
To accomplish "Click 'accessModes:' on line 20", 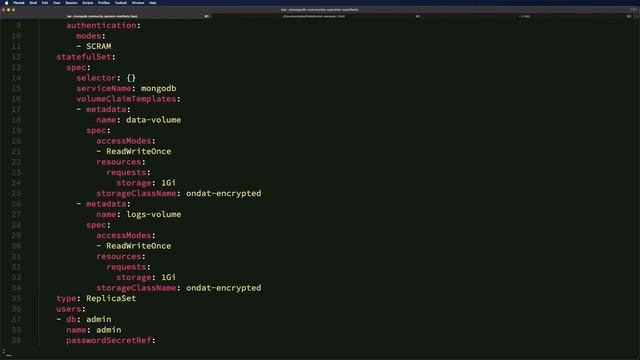I will tap(126, 141).
